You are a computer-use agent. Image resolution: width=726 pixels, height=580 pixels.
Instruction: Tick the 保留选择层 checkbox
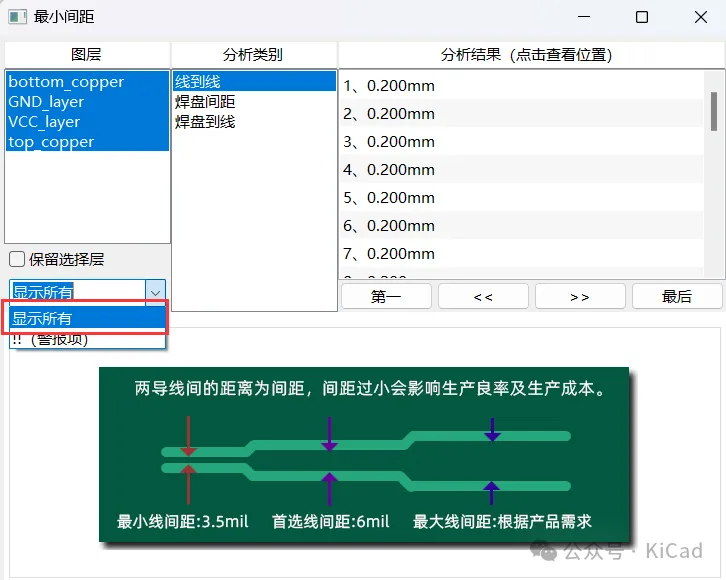coord(17,259)
